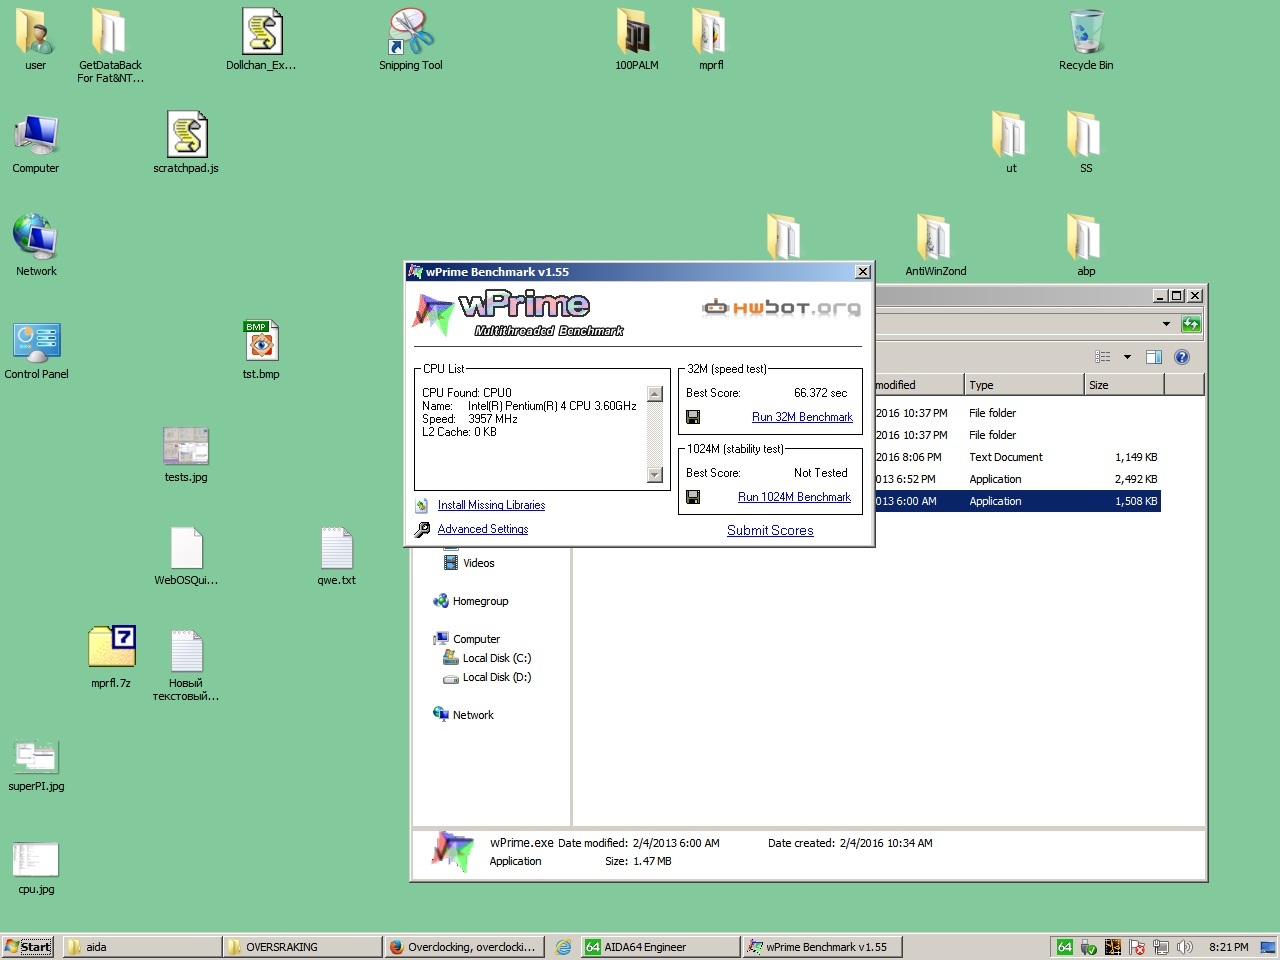
Task: Click the Safely Remove Hardware tray icon
Action: (1089, 947)
